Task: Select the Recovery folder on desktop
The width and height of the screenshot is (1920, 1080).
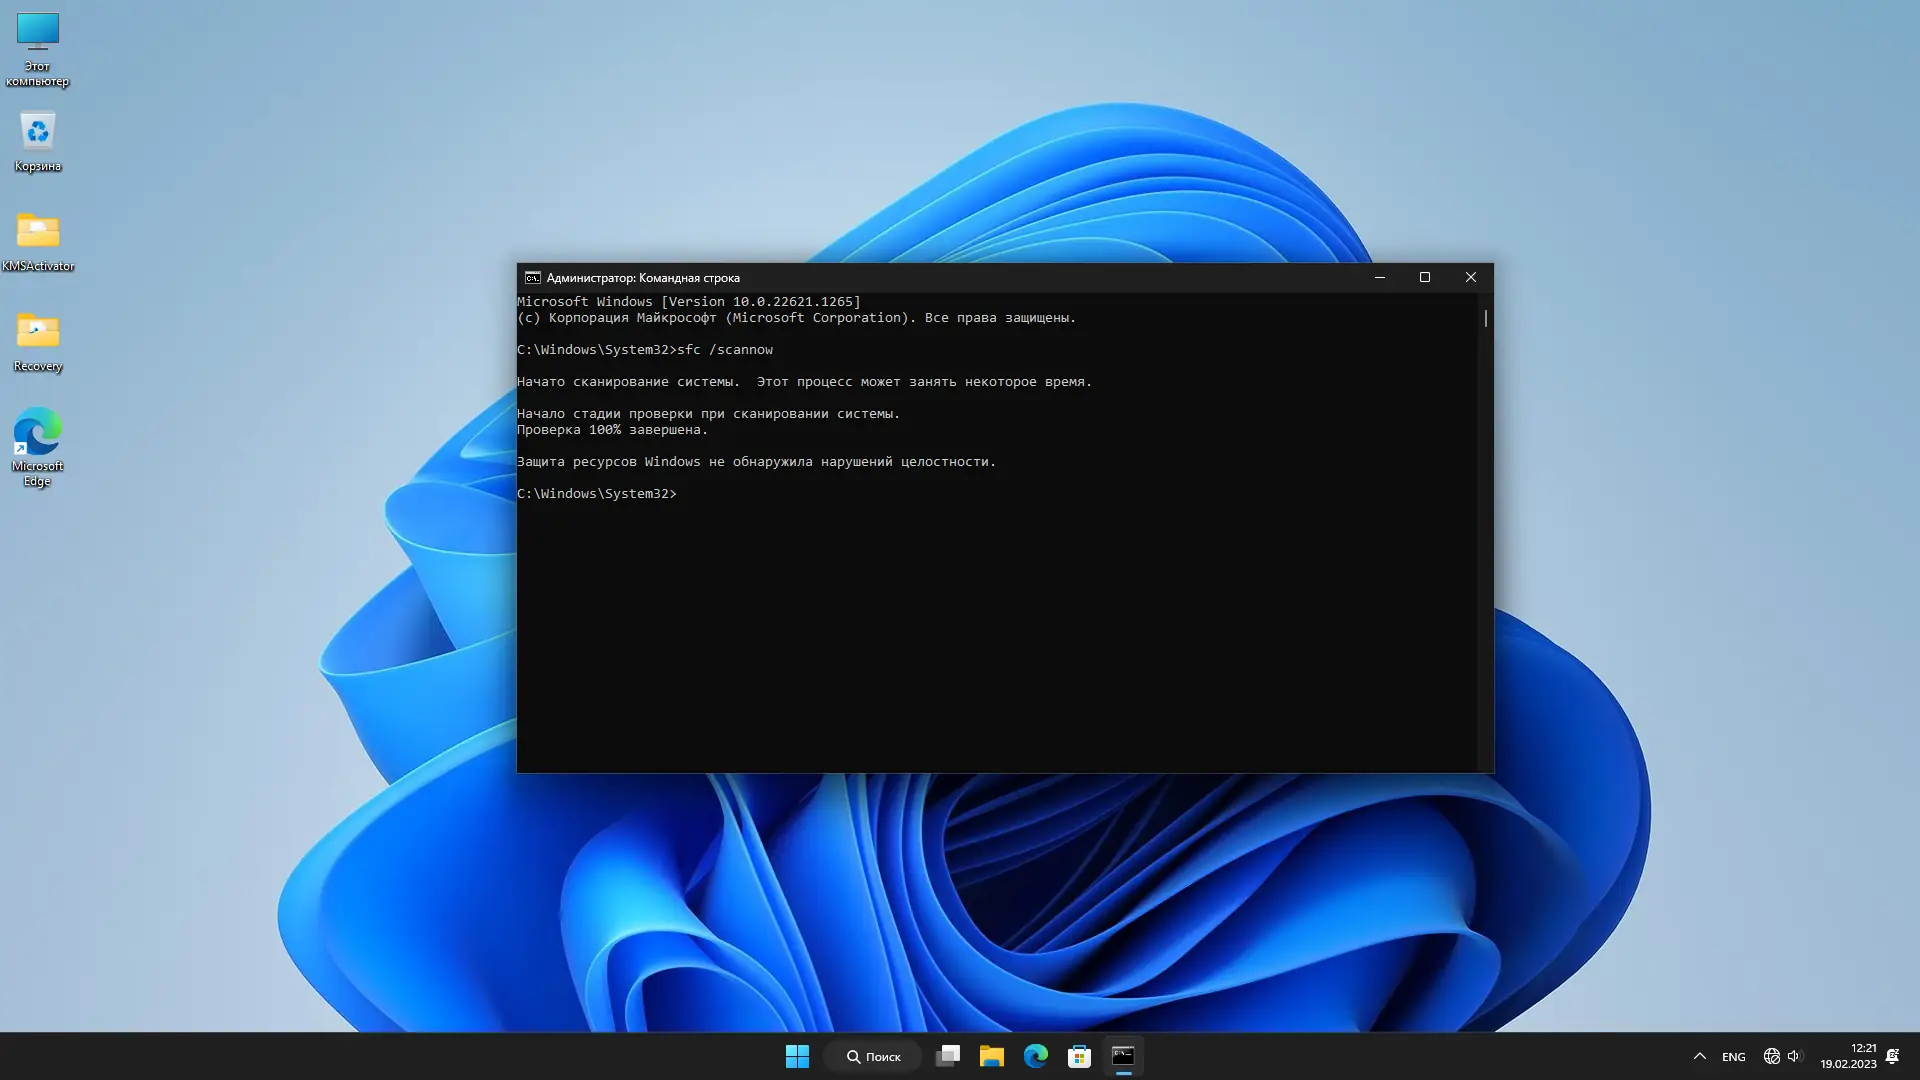Action: tap(37, 340)
